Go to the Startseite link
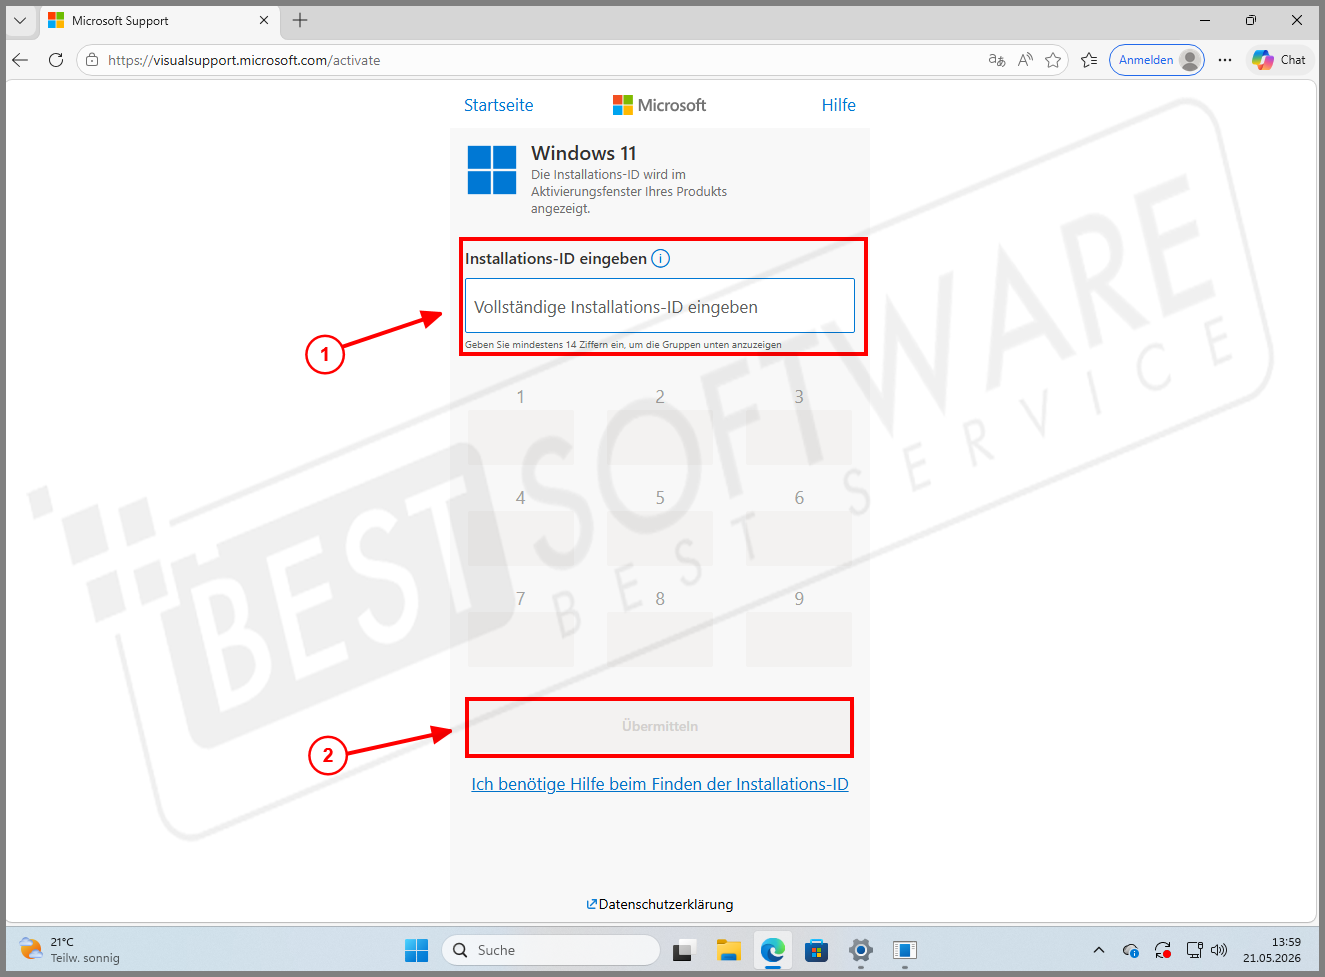1325x977 pixels. click(x=498, y=105)
